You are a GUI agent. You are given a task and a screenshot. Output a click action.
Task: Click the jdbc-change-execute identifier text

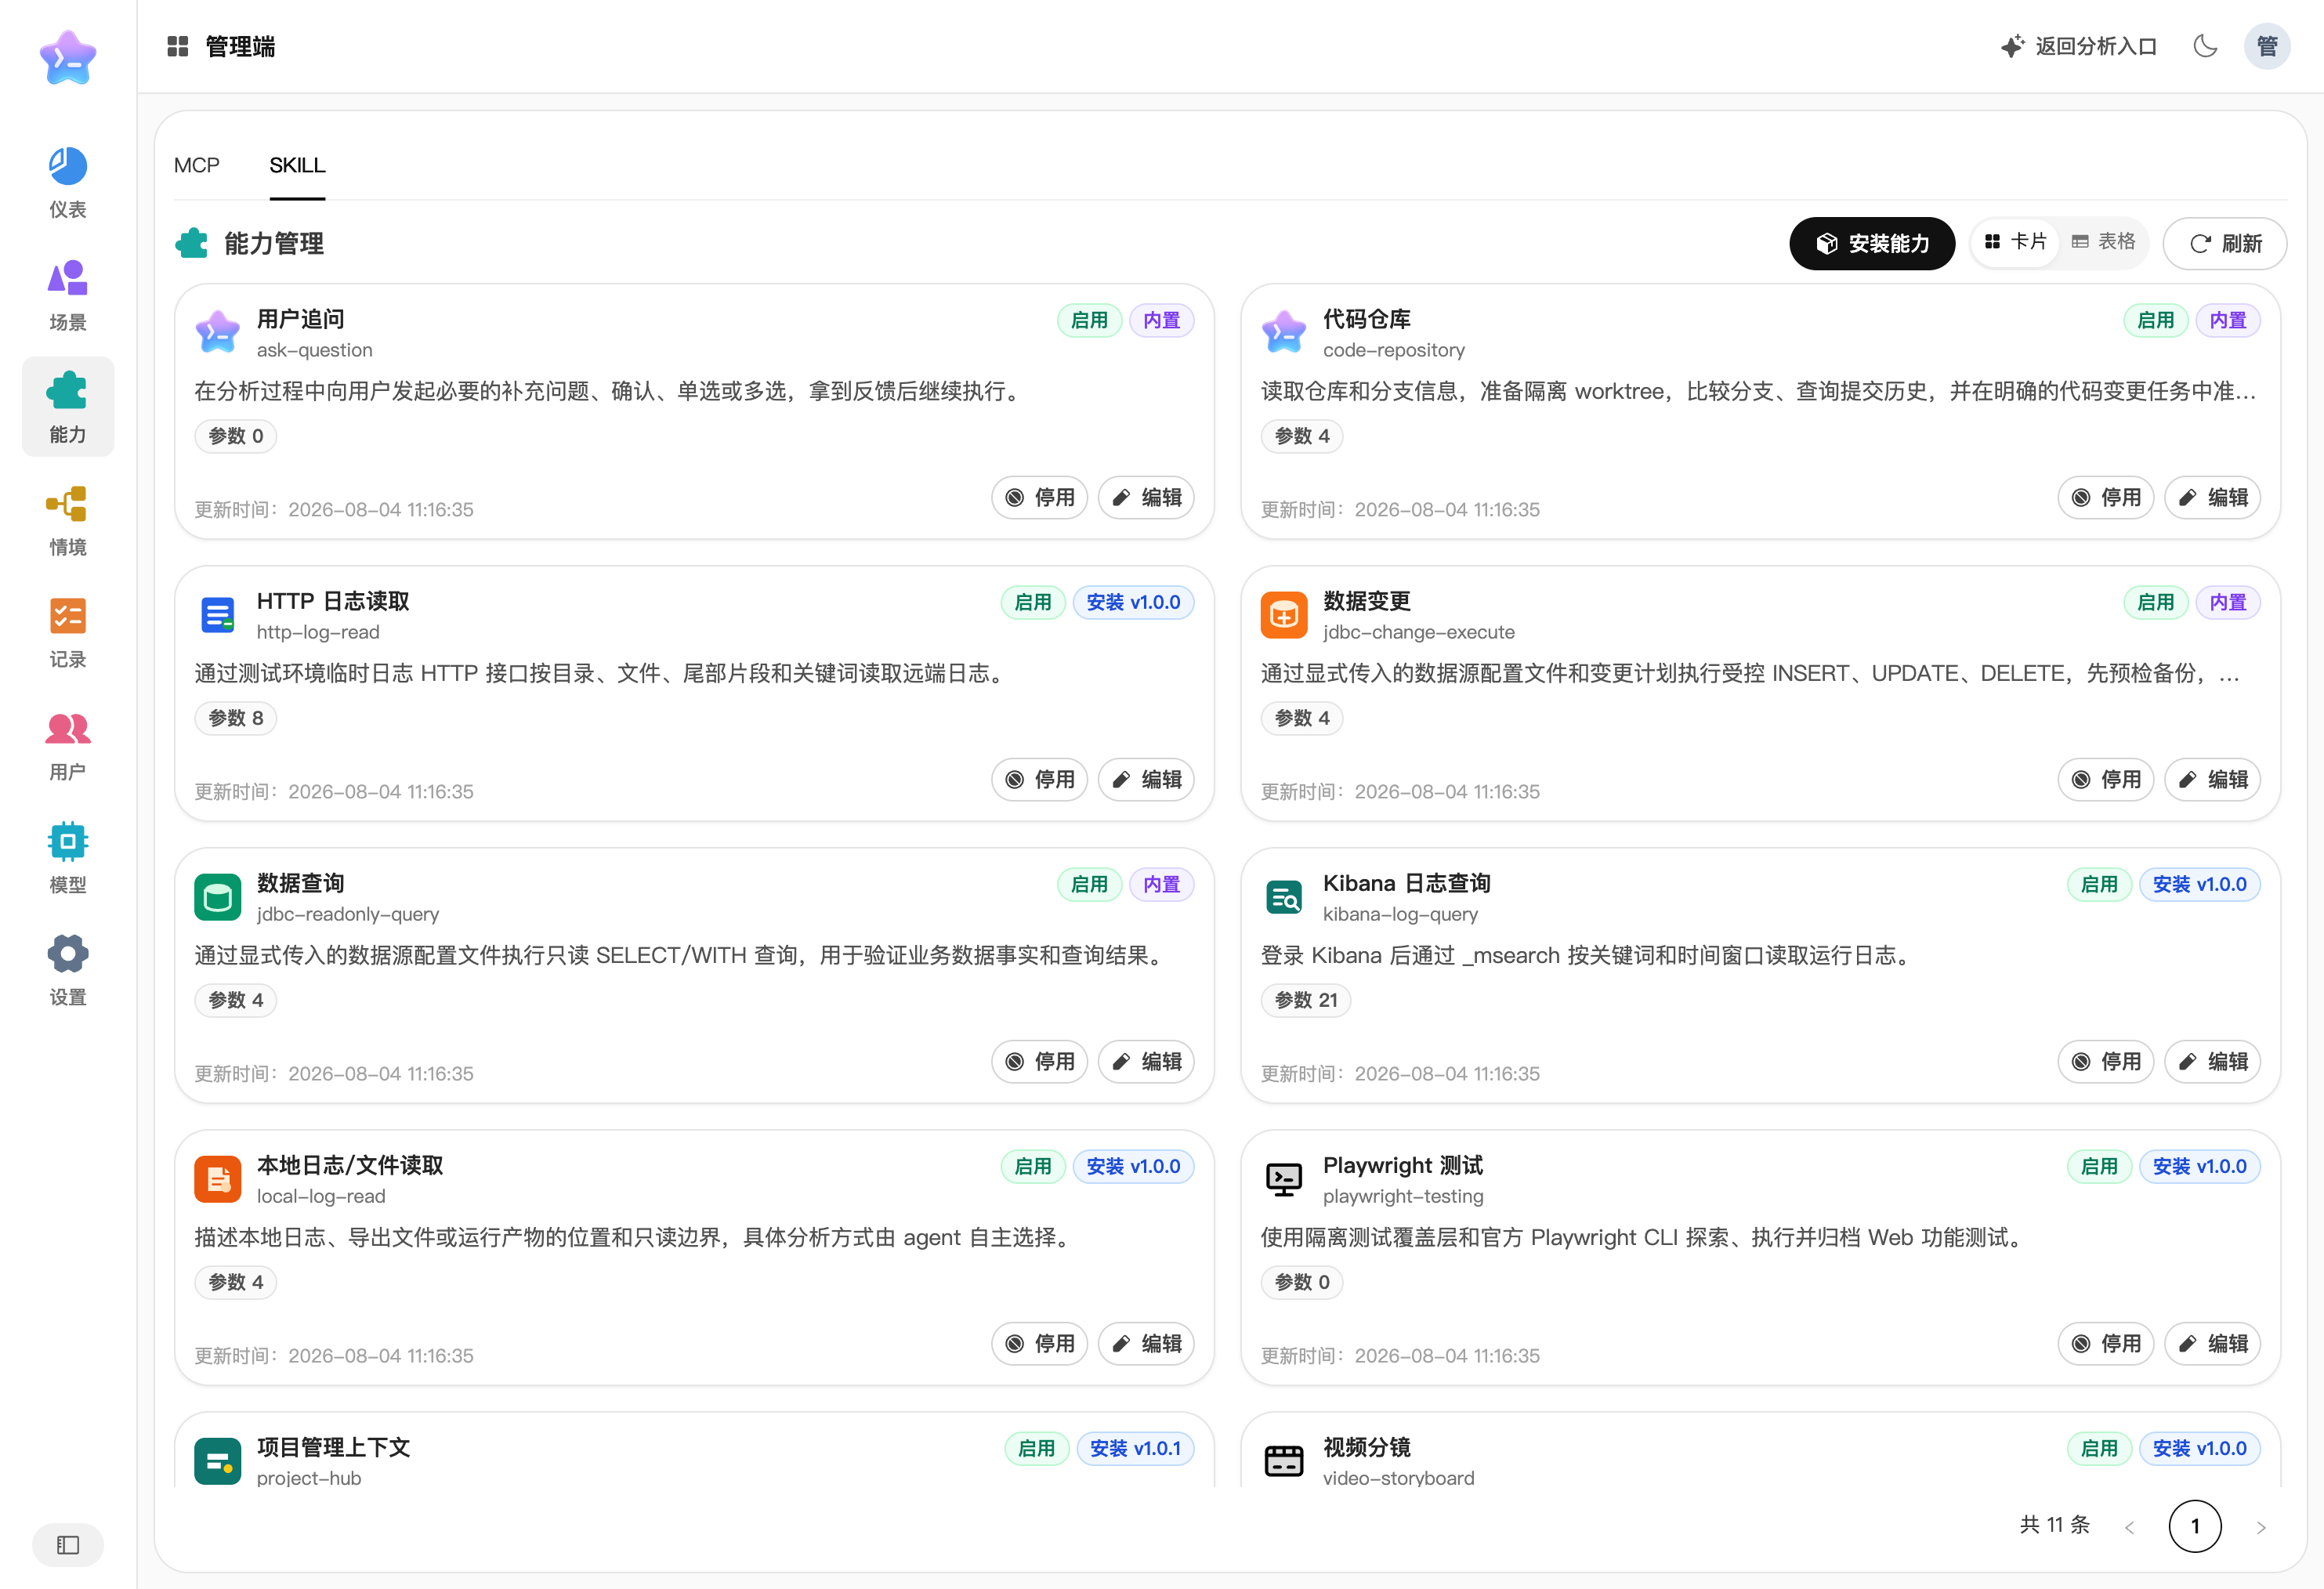[1418, 632]
